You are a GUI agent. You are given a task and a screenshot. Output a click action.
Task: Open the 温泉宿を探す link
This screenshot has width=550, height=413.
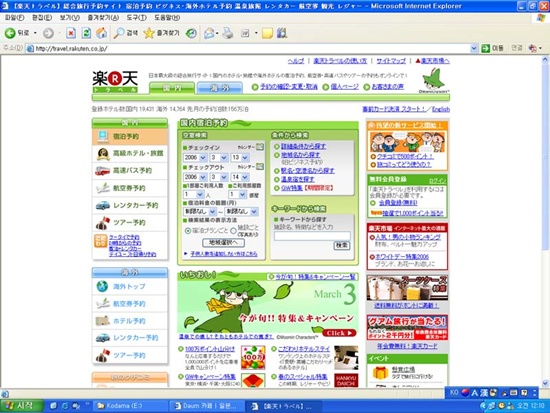297,179
